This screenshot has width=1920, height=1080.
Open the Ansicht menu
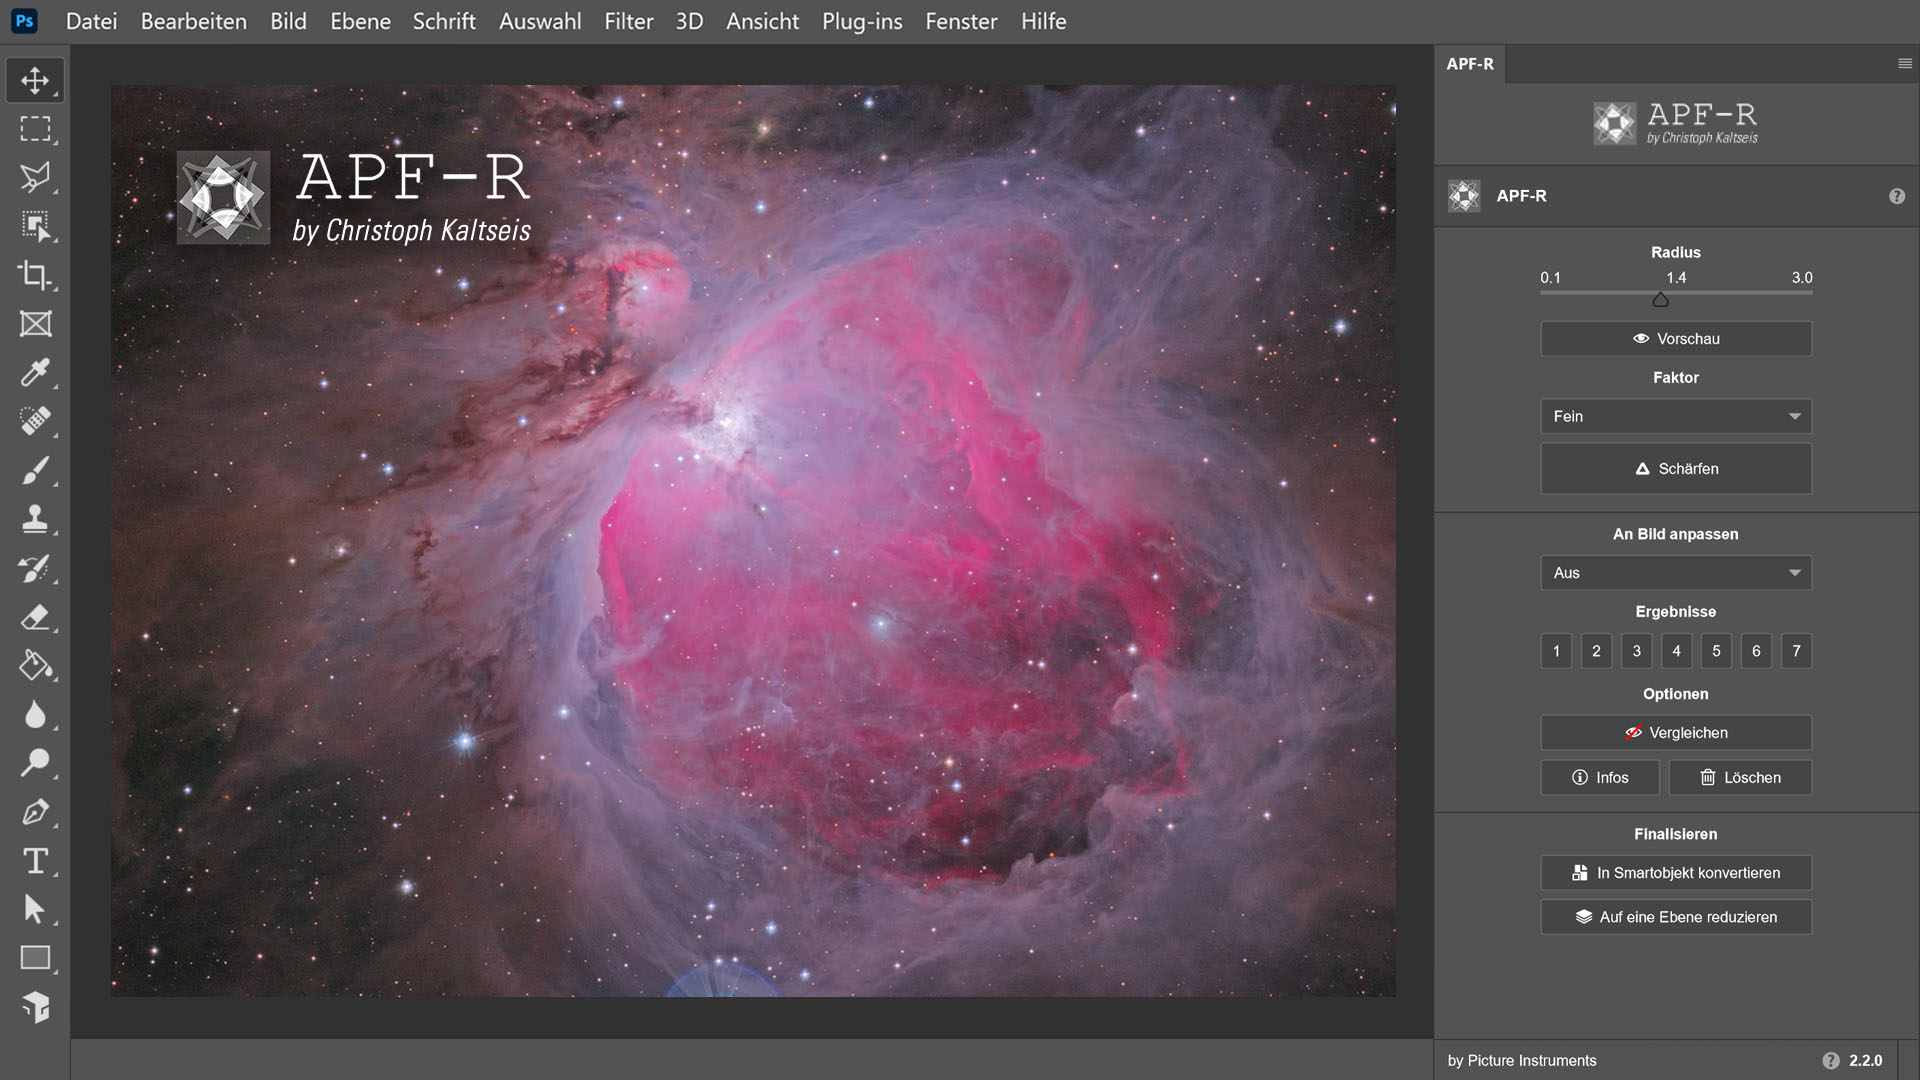tap(763, 21)
